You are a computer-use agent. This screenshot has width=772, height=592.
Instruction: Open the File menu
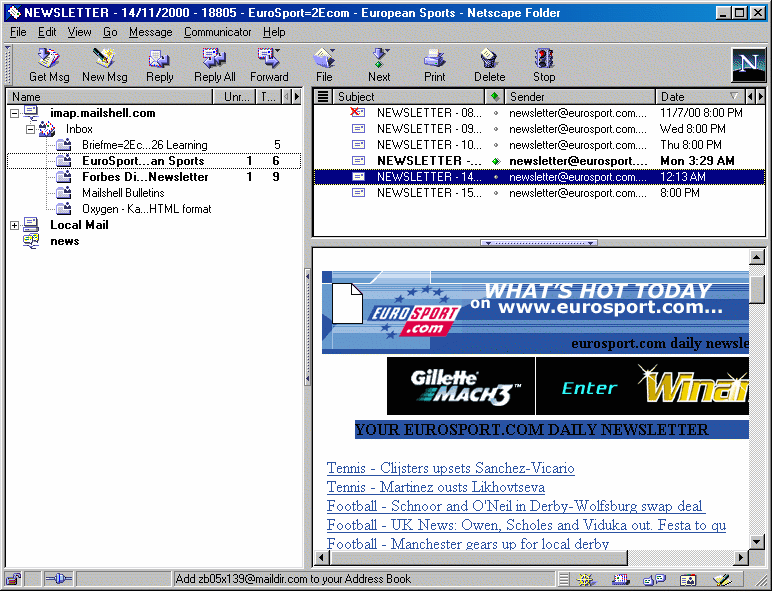pos(18,32)
